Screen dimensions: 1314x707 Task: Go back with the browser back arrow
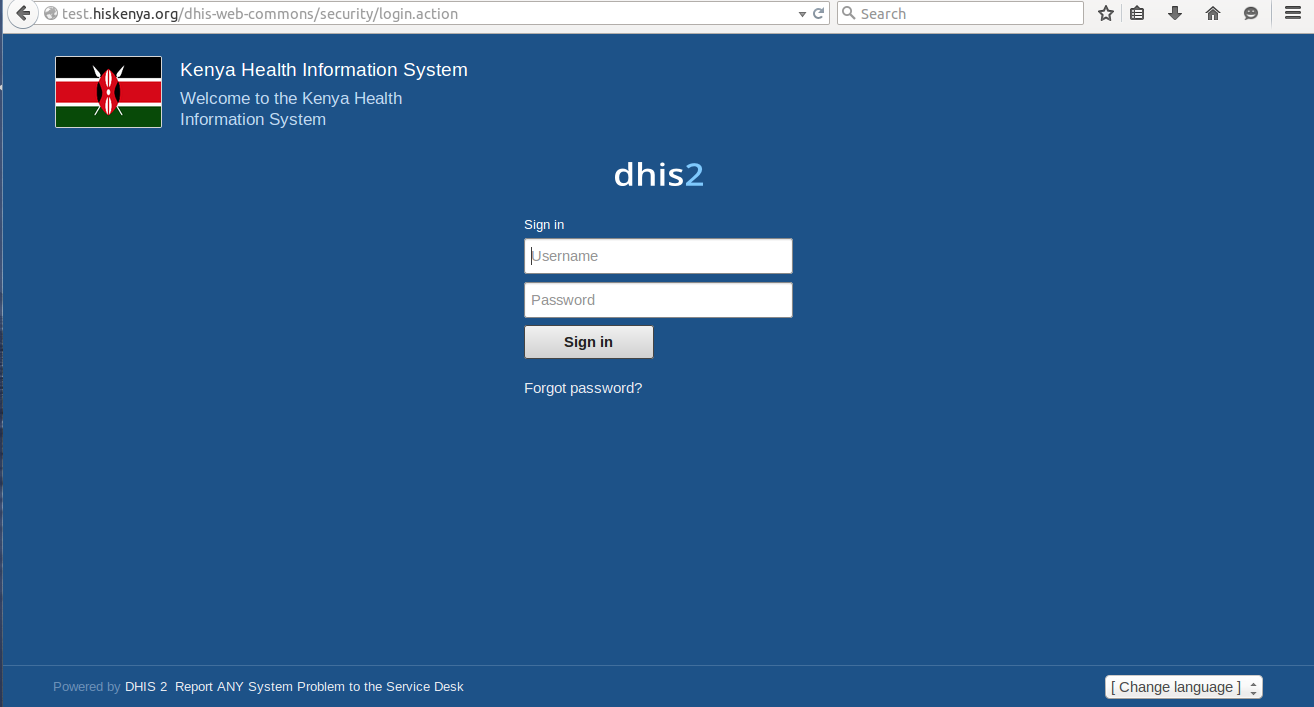coord(23,13)
